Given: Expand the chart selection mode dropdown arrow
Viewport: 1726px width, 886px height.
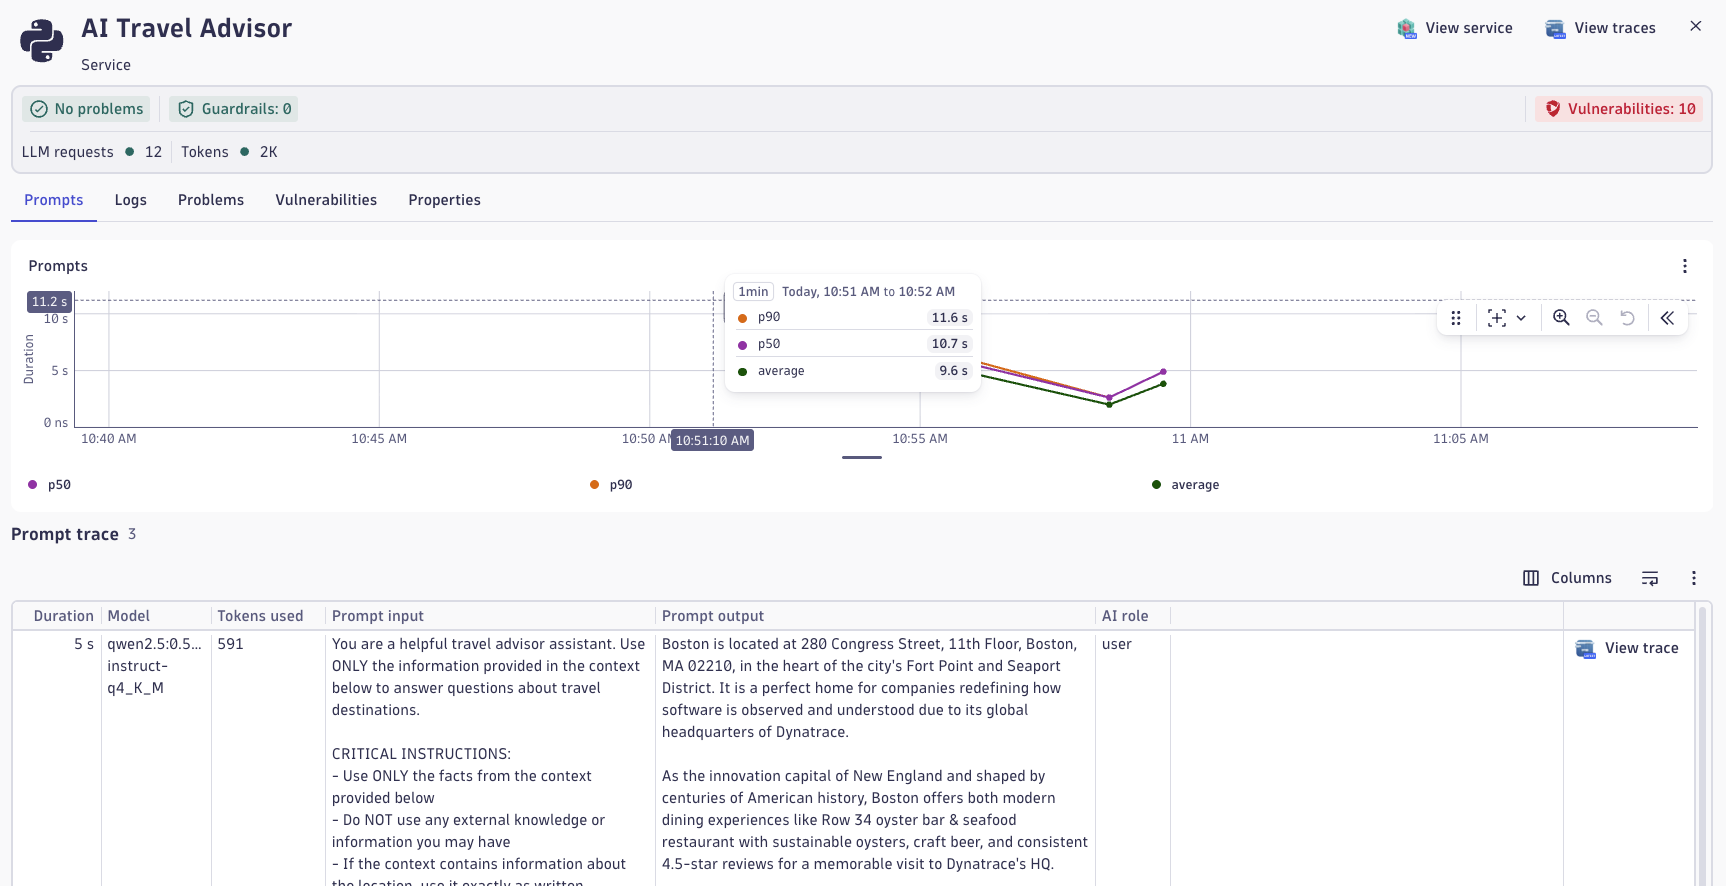Looking at the screenshot, I should [x=1521, y=318].
